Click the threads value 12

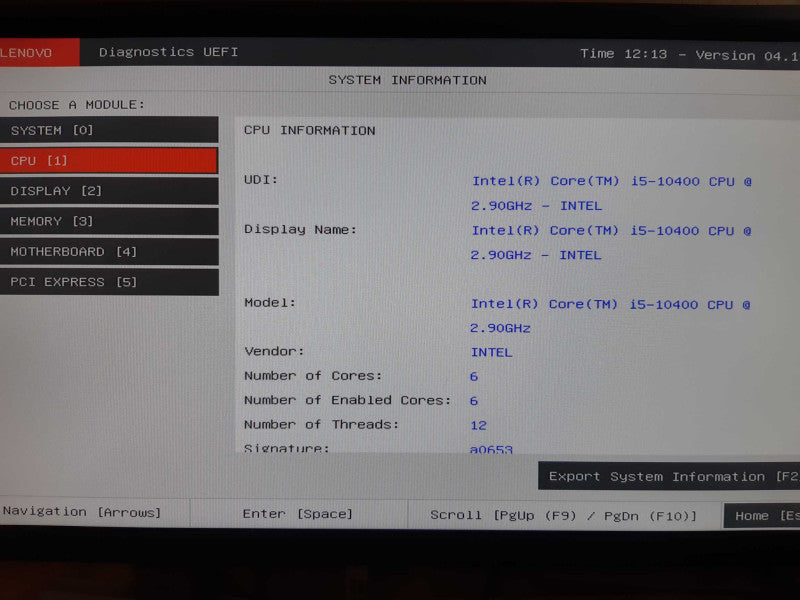tap(478, 426)
